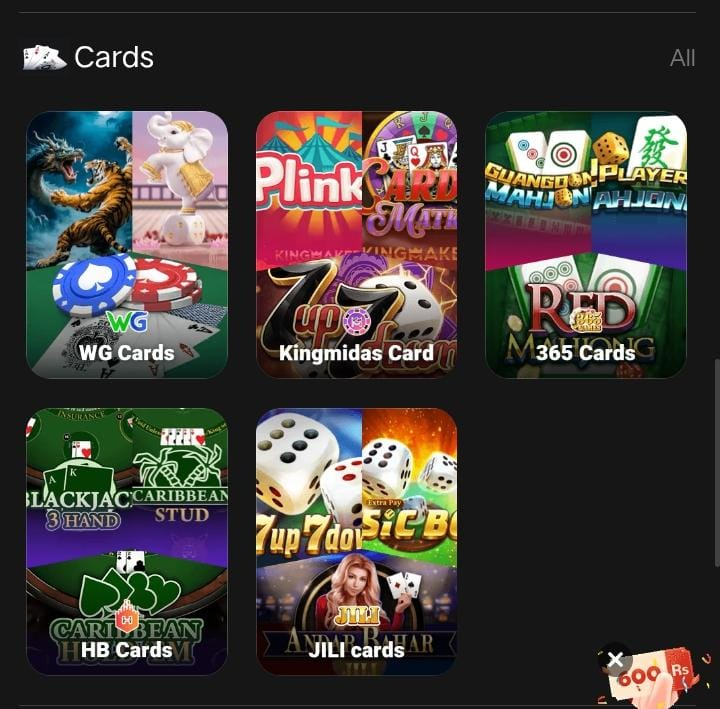Select the Cards section heading
The height and width of the screenshot is (709, 720).
pos(114,57)
